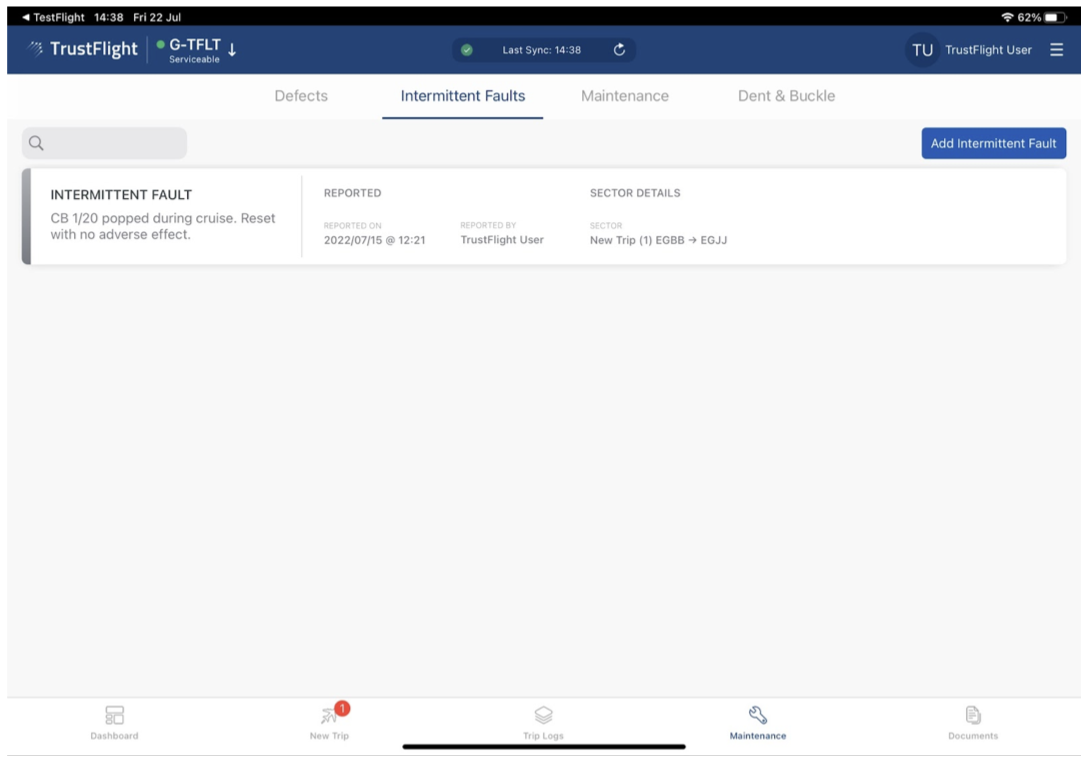Open the CB 1/20 intermittent fault card
The height and width of the screenshot is (770, 1092).
[543, 217]
